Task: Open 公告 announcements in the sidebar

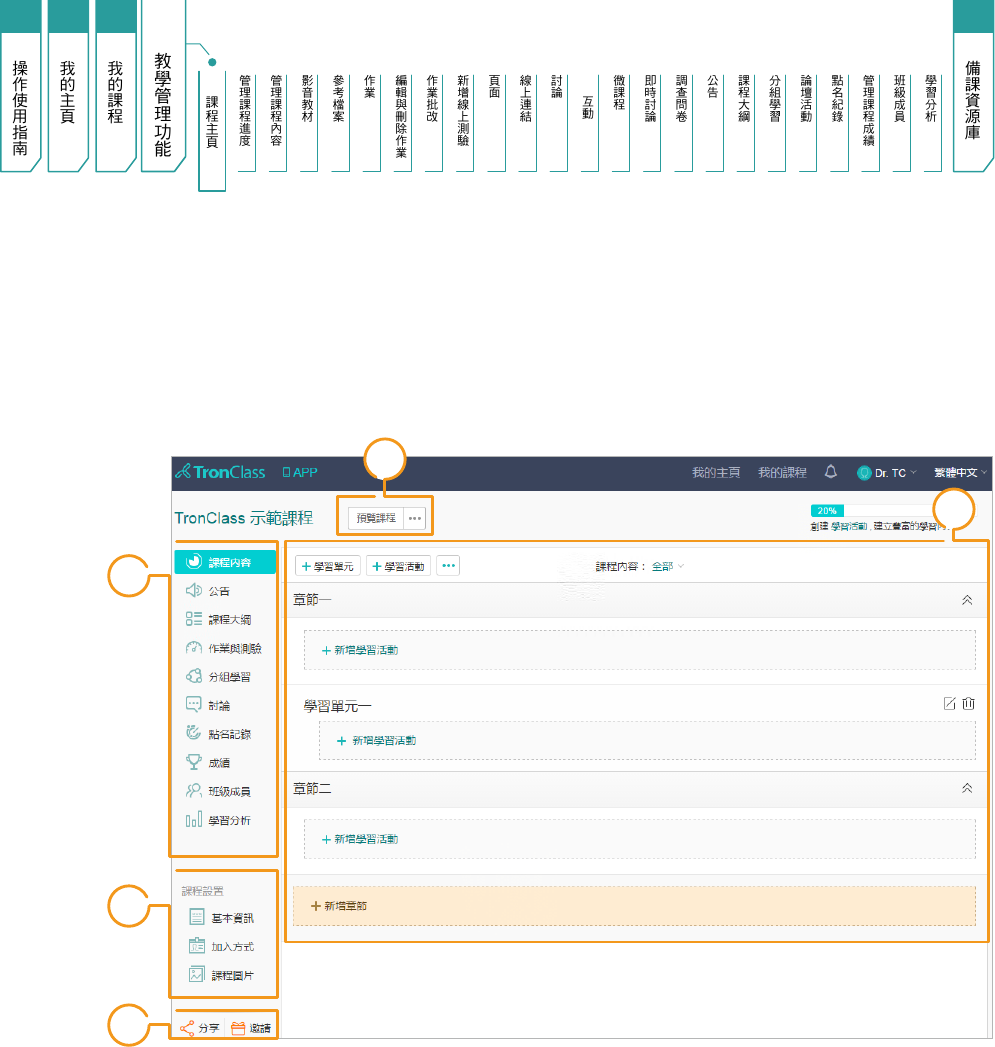Action: click(208, 591)
